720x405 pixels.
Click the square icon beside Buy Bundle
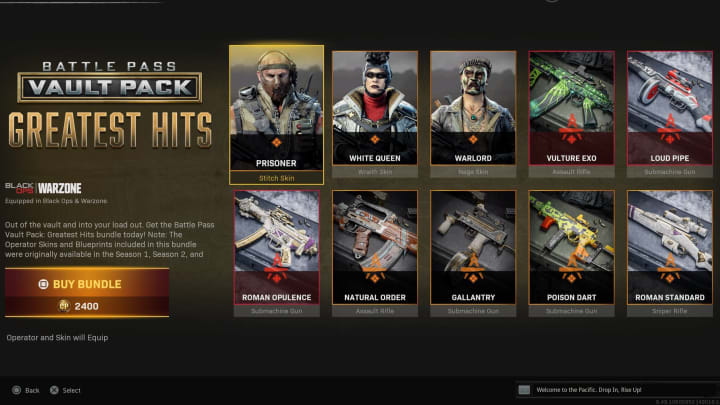(43, 284)
